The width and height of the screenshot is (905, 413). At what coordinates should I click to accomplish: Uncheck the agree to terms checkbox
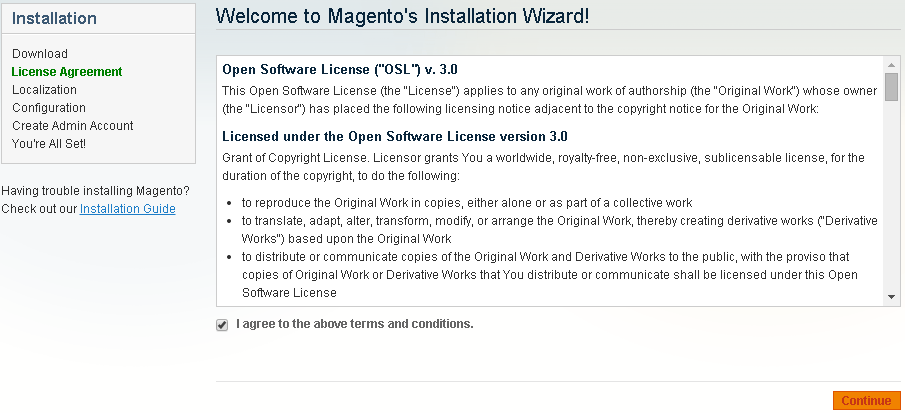point(222,325)
